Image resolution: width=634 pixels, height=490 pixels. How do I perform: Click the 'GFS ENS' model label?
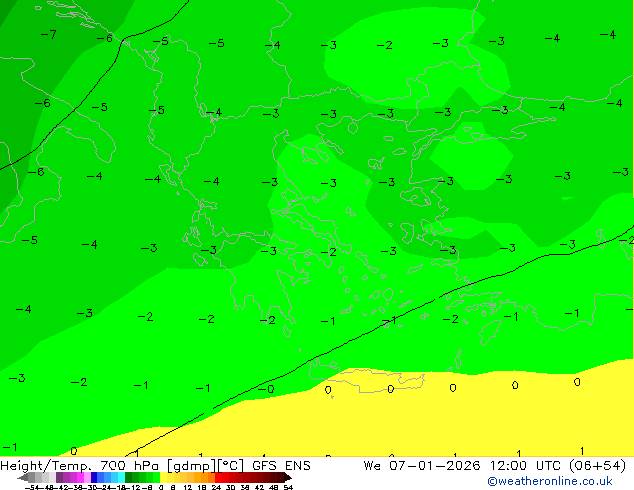click(281, 466)
